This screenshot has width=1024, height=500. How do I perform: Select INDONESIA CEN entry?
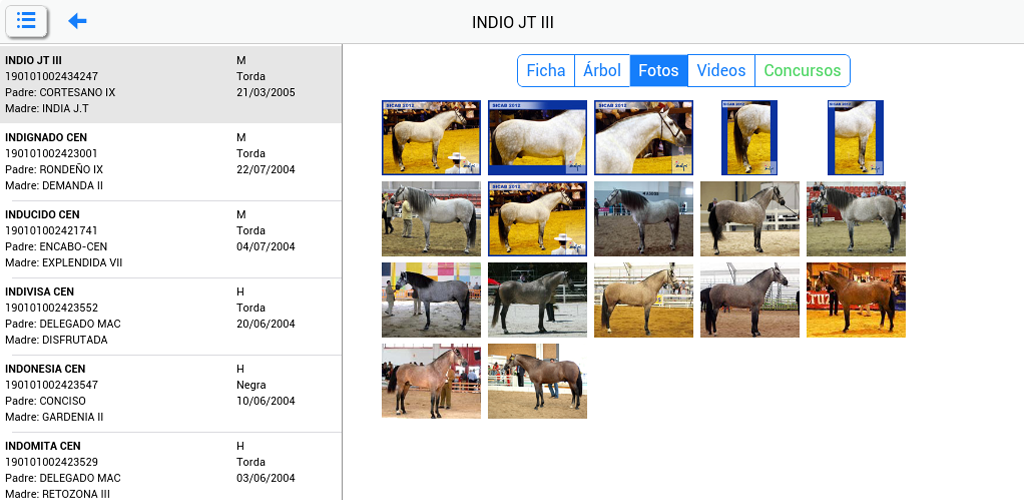coord(170,392)
